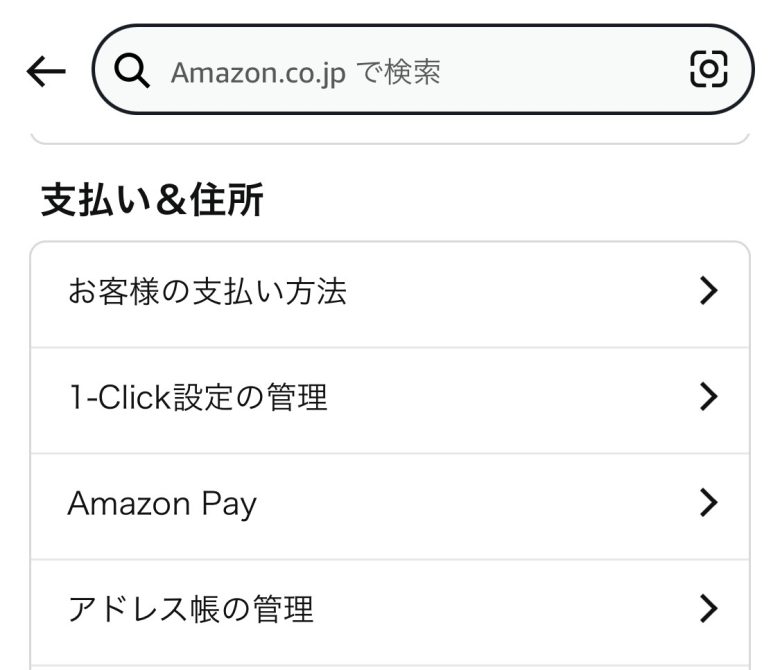Go to アドレス帳の管理
Screen dimensions: 780x670
[390, 609]
